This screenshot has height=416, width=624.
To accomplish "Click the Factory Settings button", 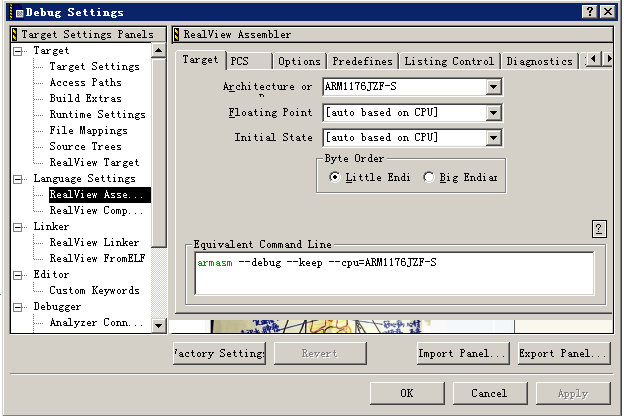I will click(x=220, y=353).
